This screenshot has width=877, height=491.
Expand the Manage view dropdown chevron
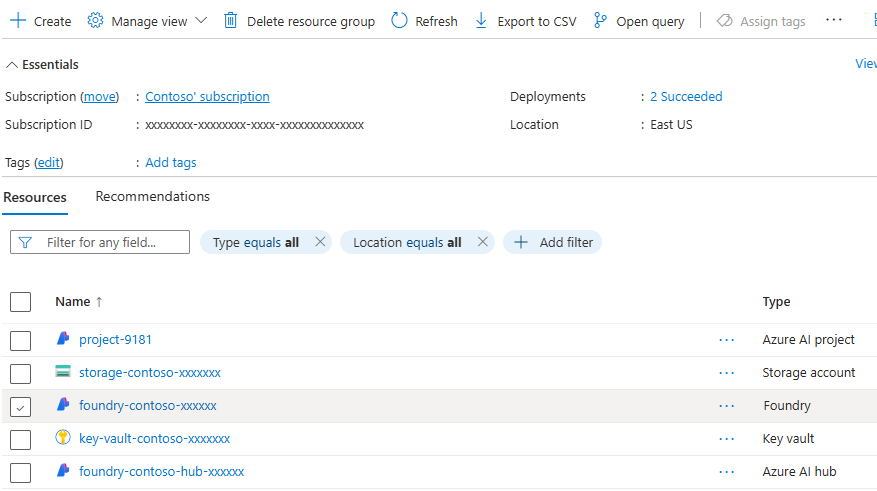[x=201, y=21]
